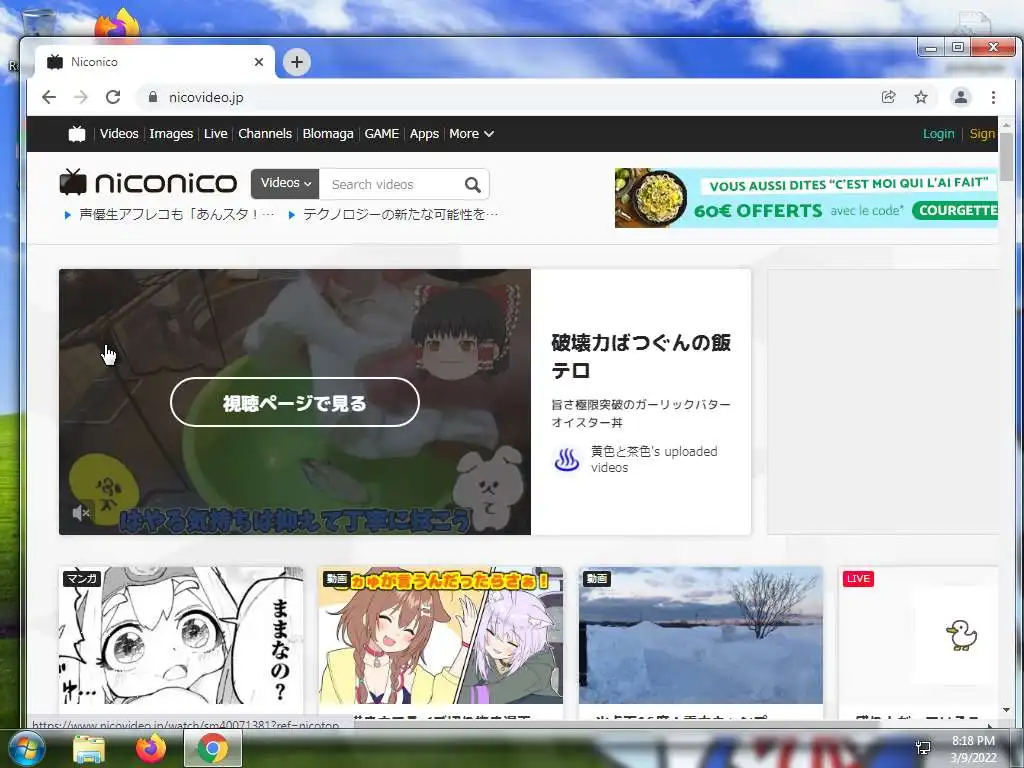
Task: Click the Recycle Bin desktop icon
Action: (37, 24)
